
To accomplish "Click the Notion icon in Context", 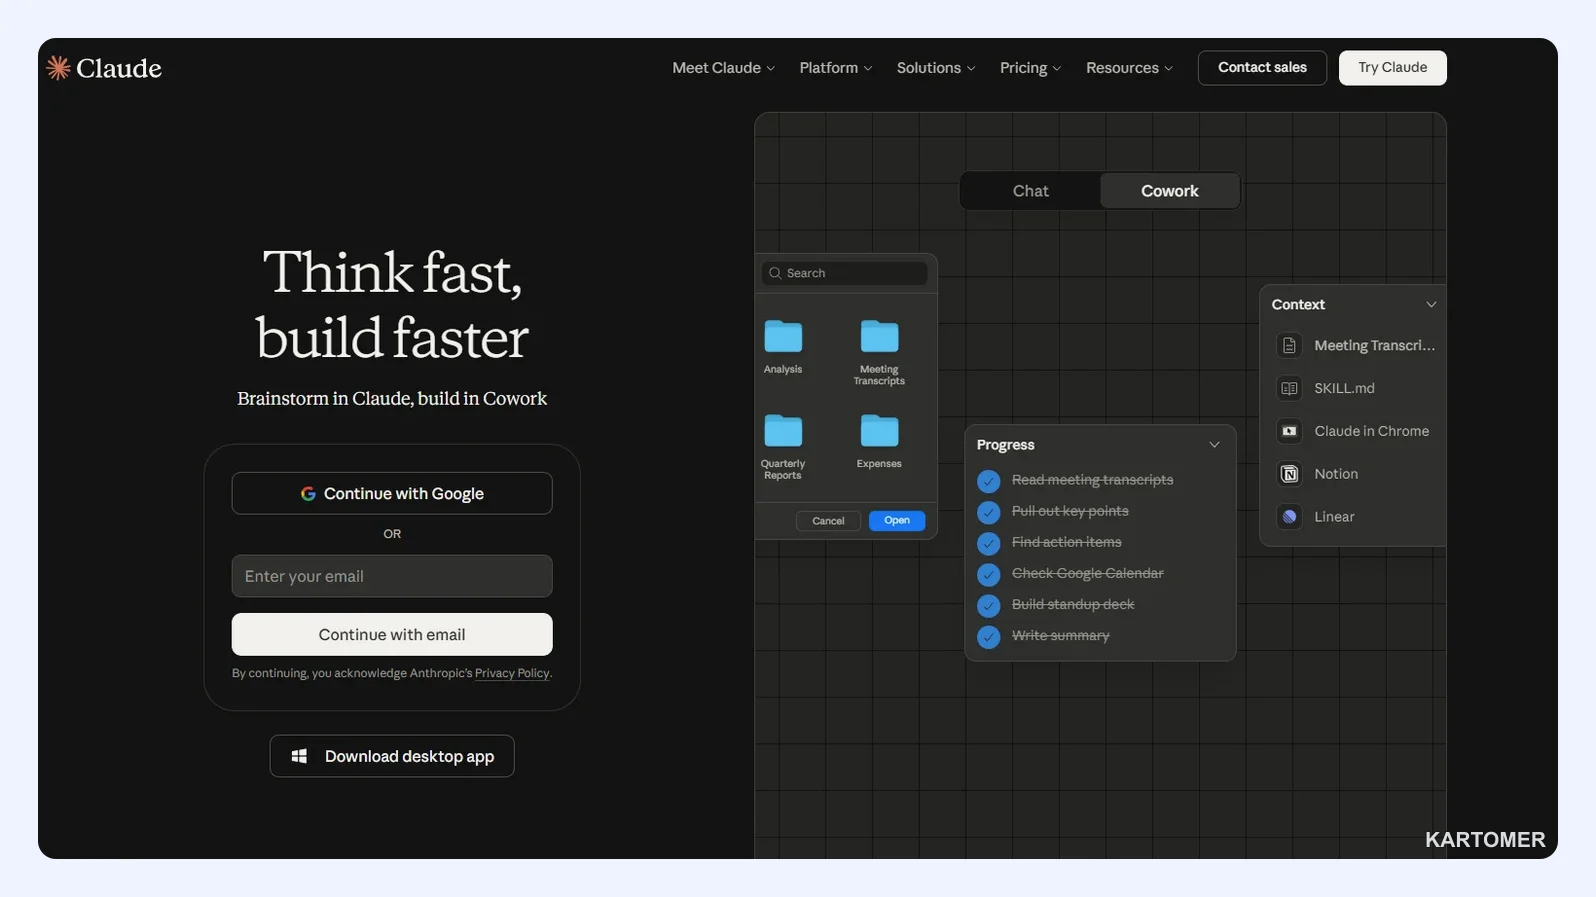I will pyautogui.click(x=1289, y=474).
